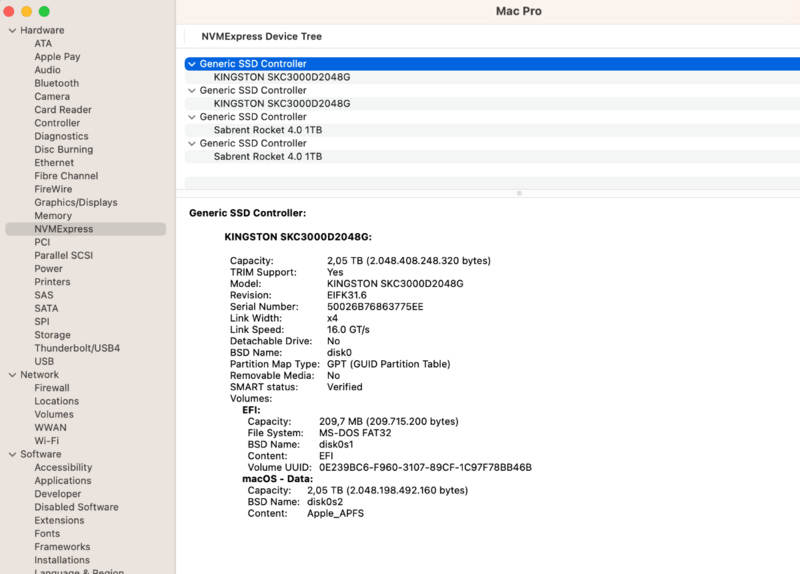Select Disabled Software in the sidebar
Screen dimensions: 800x574
(76, 507)
